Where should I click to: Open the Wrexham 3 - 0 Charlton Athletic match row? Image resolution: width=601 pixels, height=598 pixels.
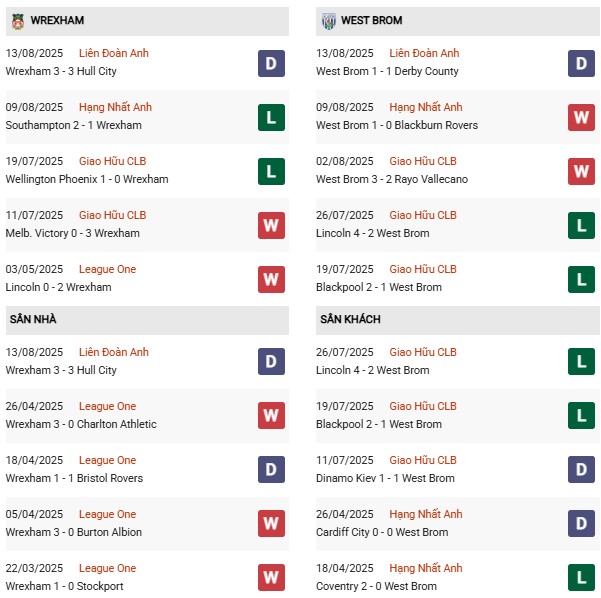pyautogui.click(x=81, y=424)
